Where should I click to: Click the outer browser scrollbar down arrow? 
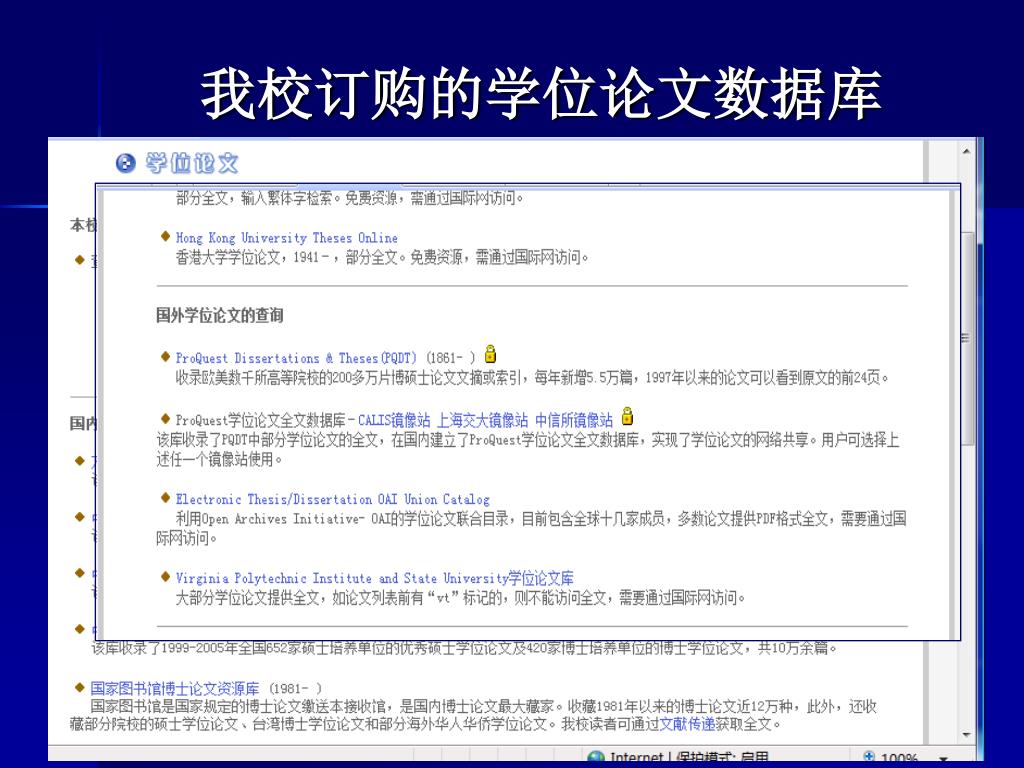pos(967,735)
